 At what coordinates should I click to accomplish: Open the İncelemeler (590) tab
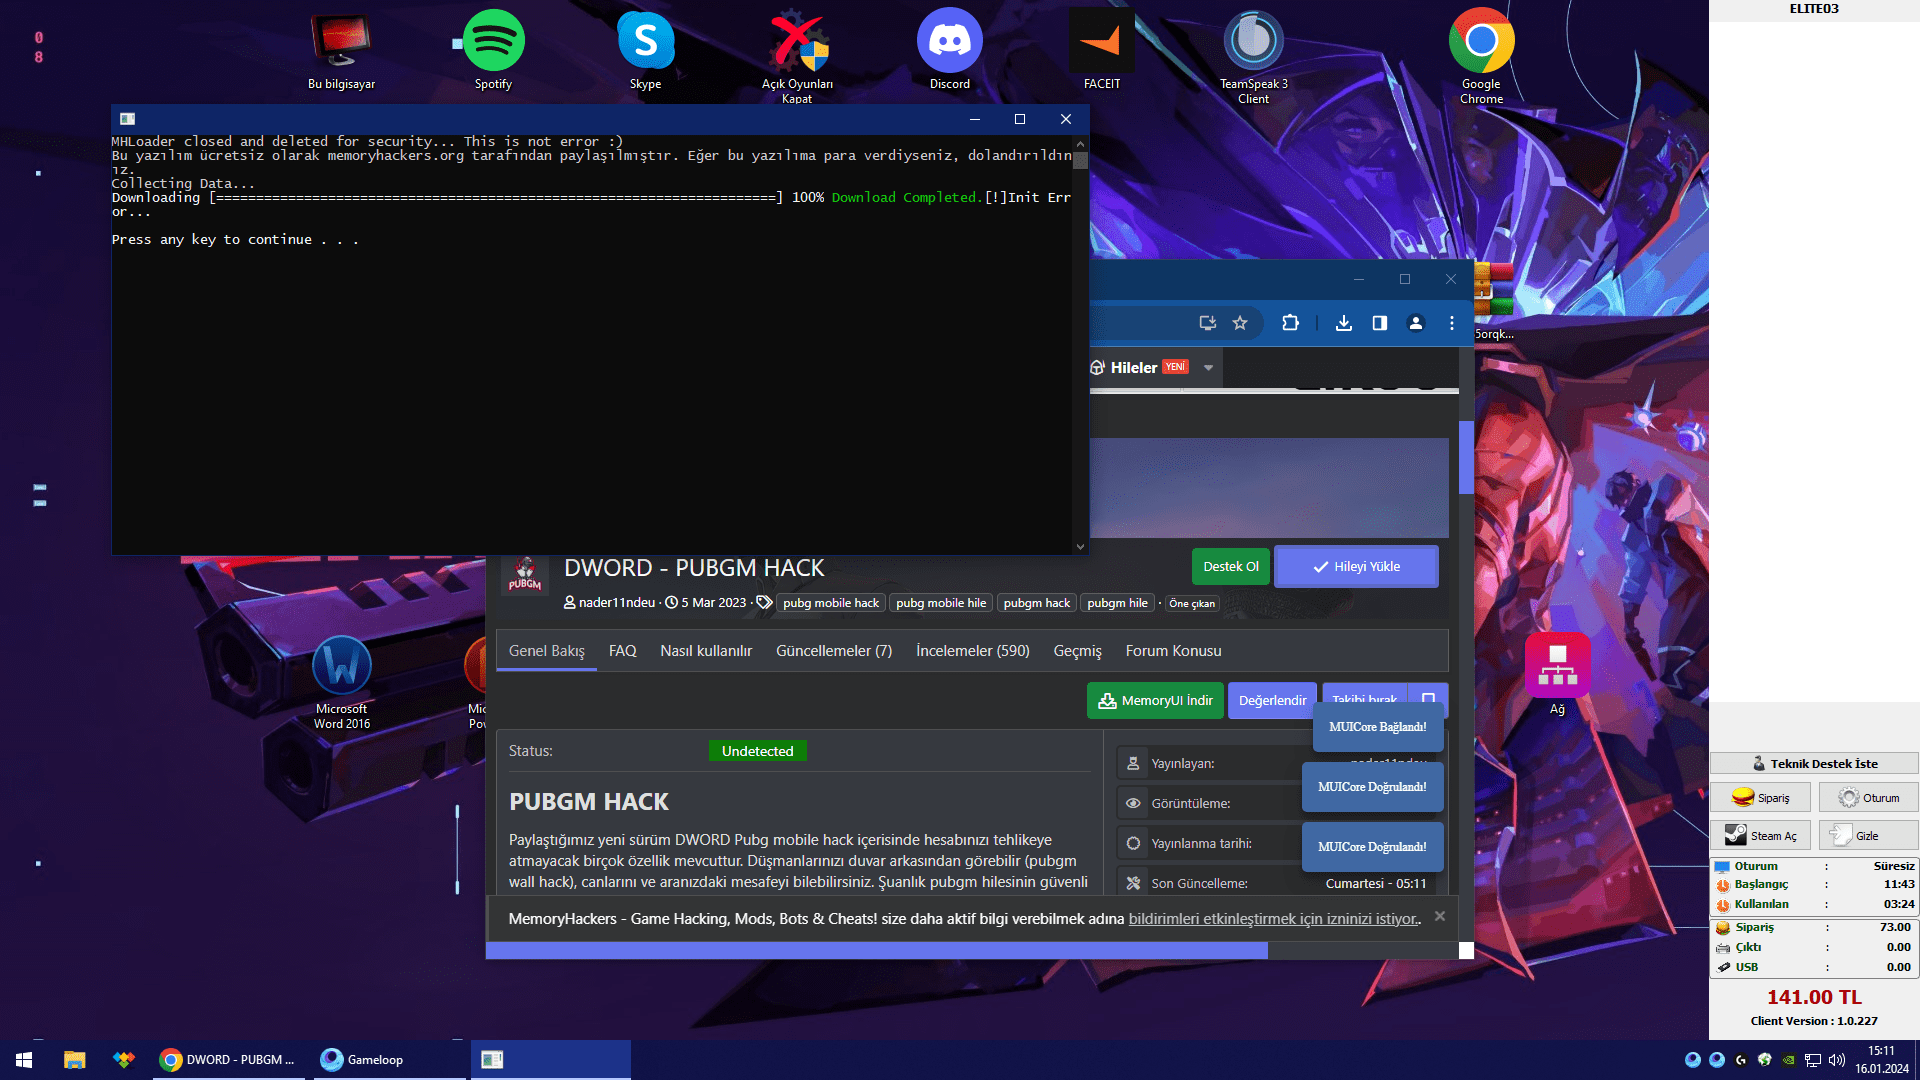click(973, 651)
